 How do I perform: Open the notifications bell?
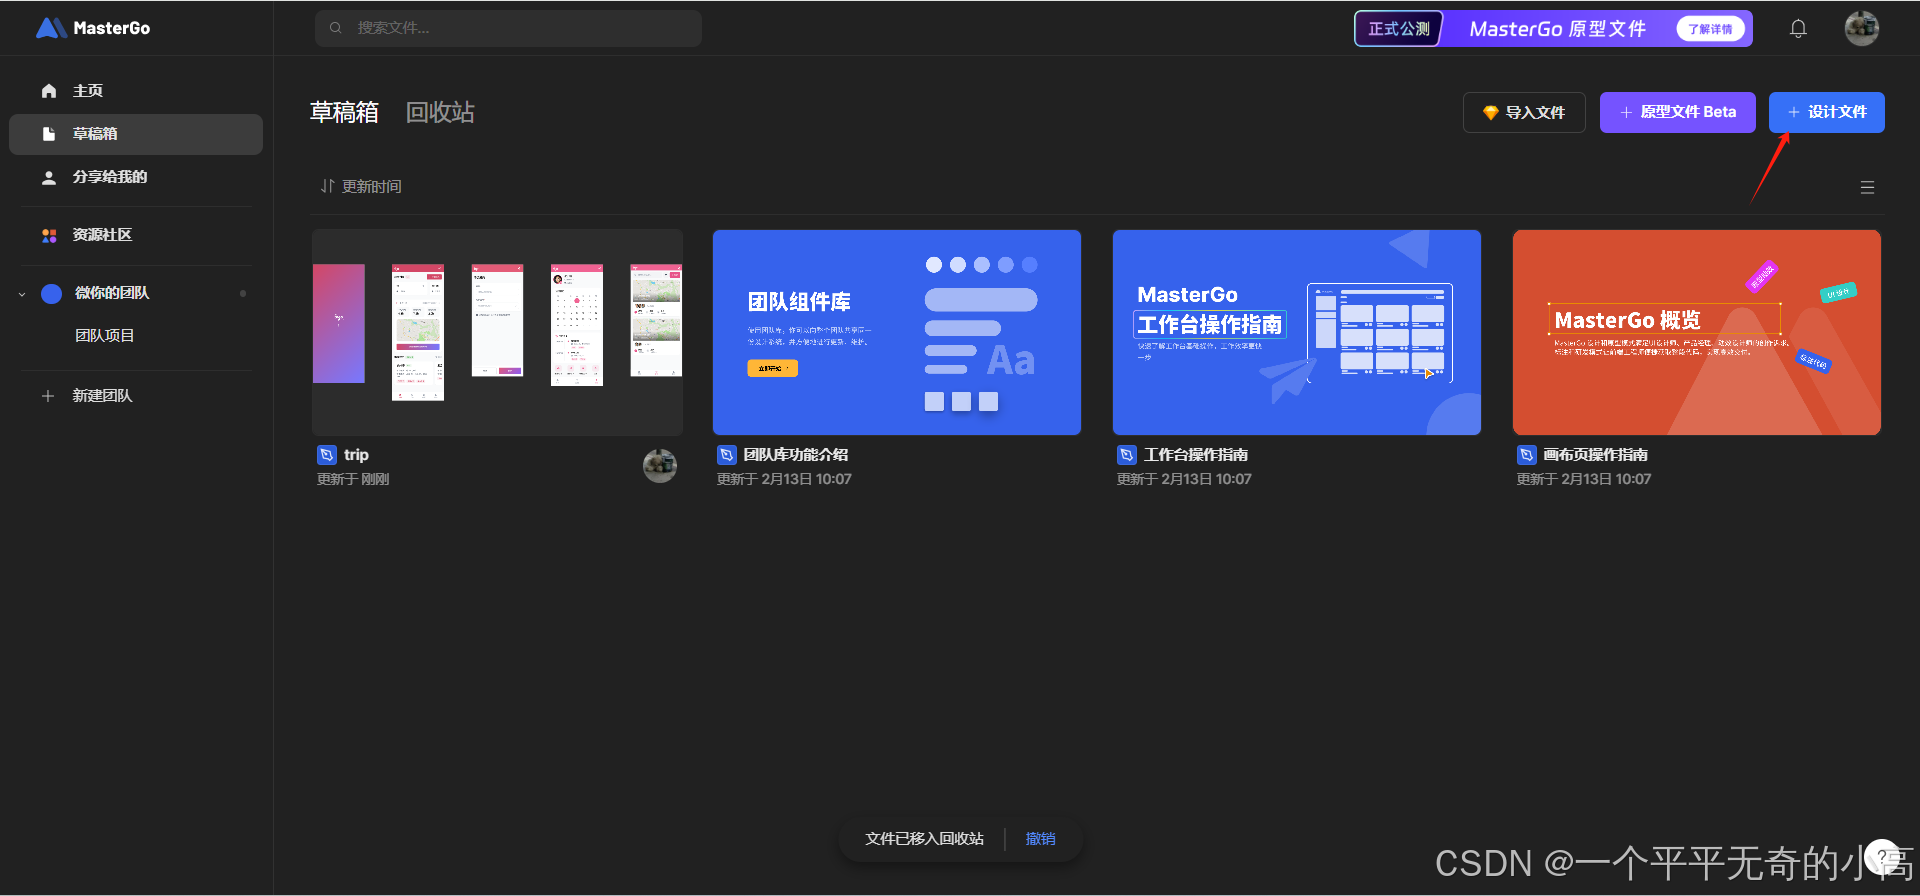(1798, 28)
